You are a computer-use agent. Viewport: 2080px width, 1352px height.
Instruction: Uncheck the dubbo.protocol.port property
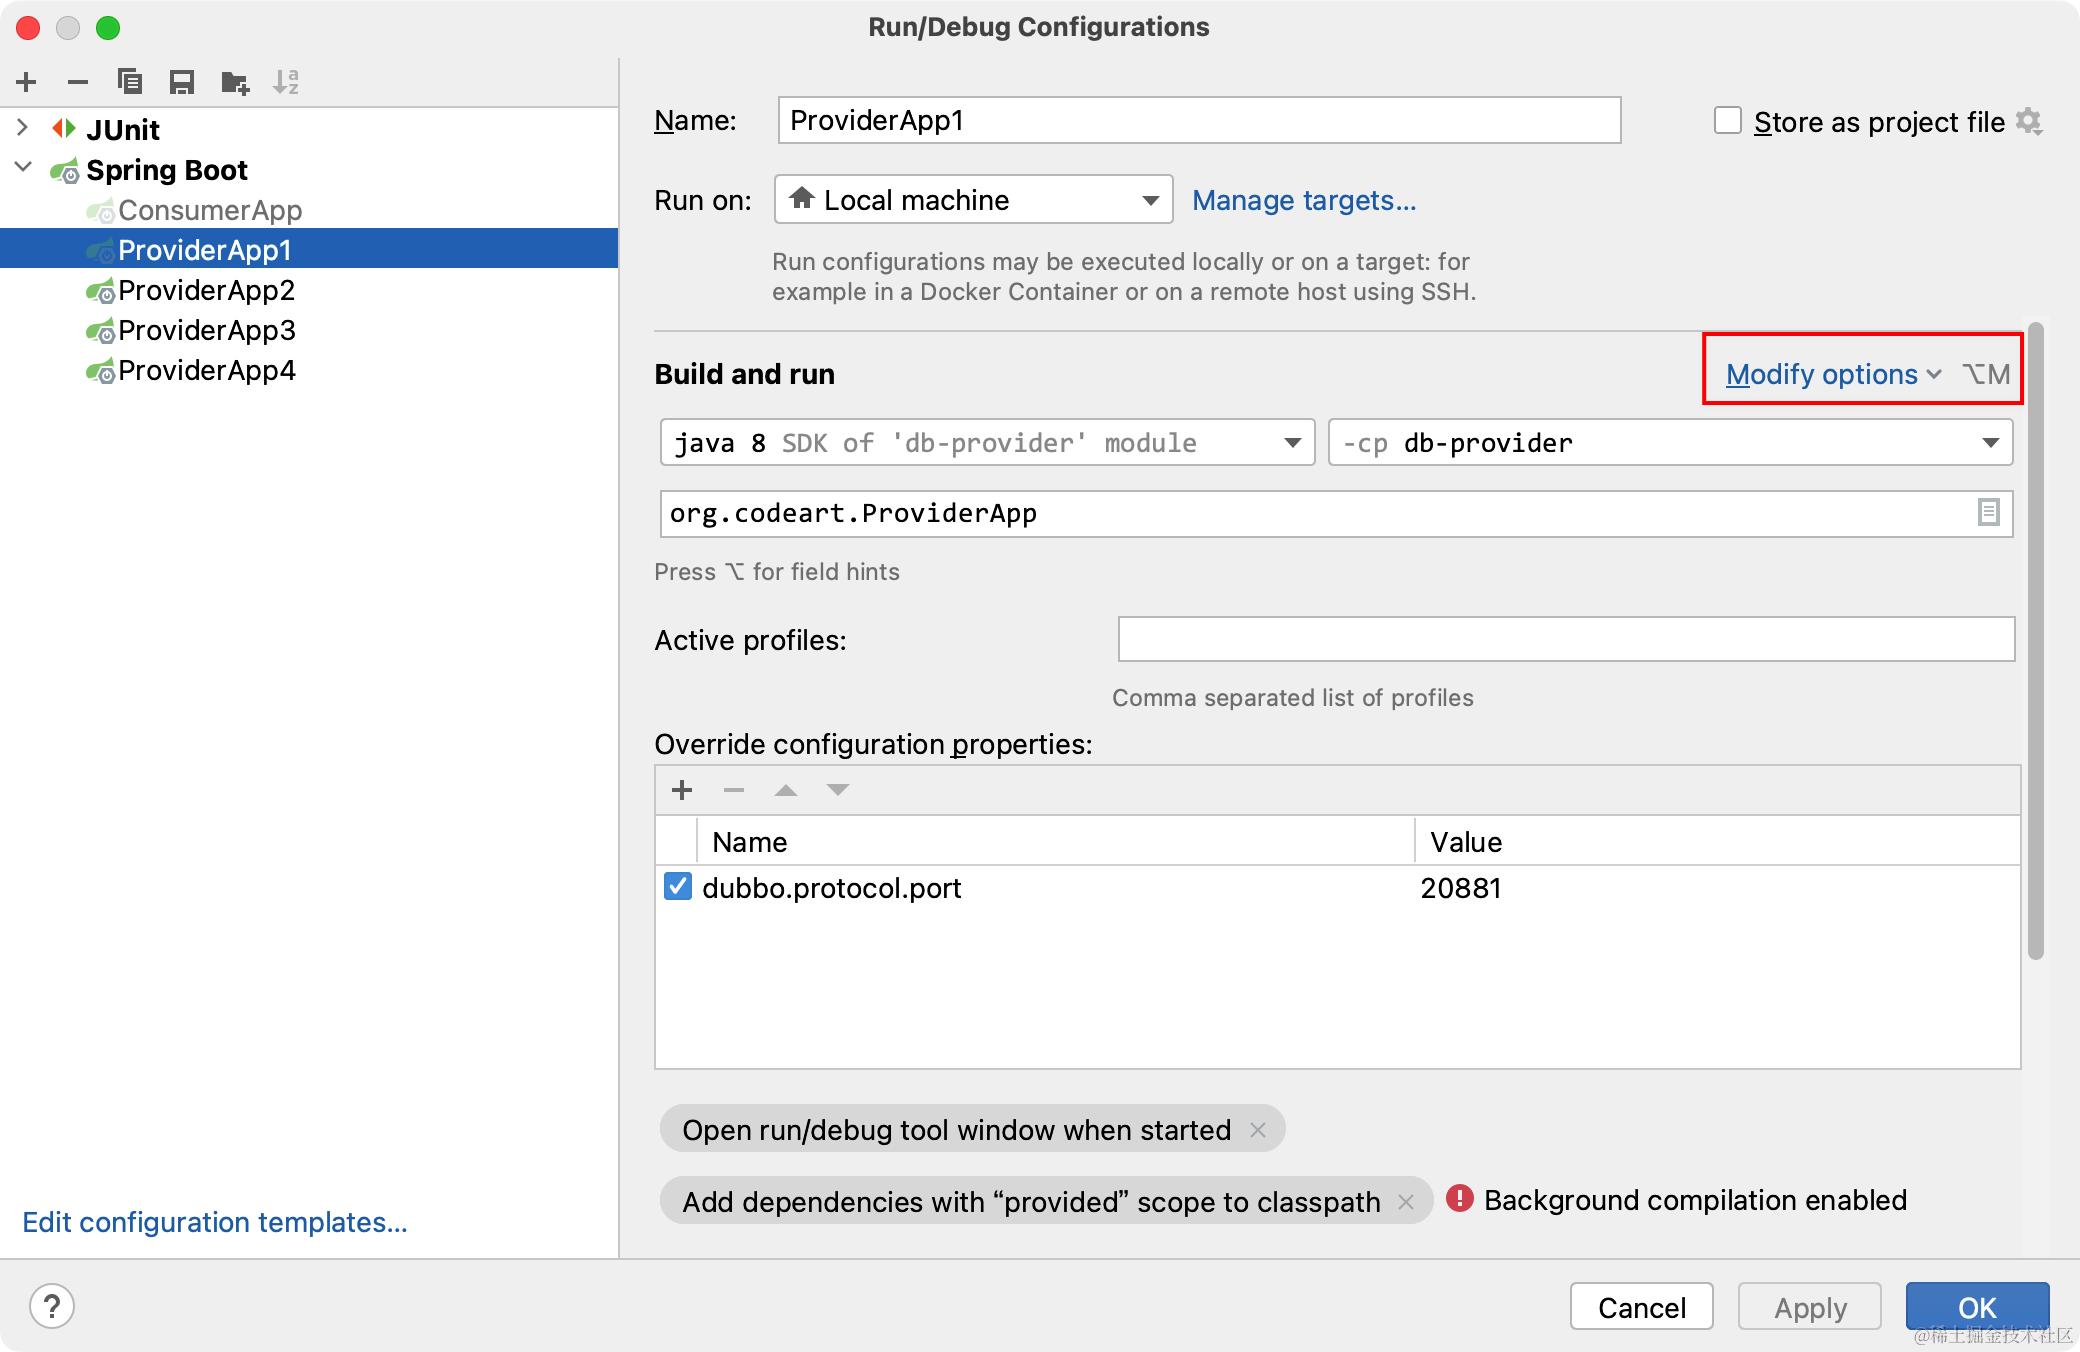(x=677, y=887)
